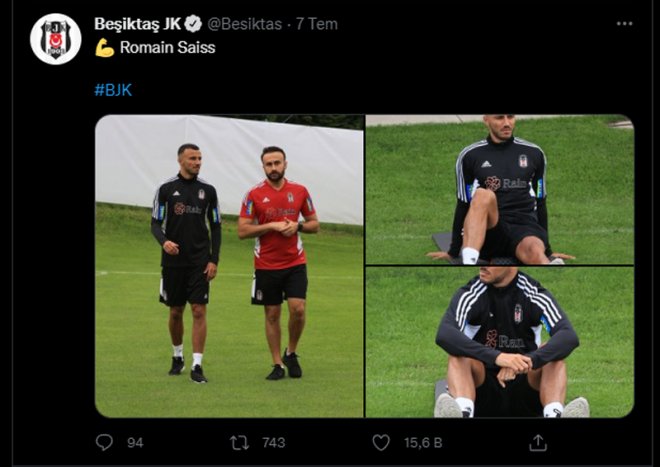This screenshot has width=660, height=467.
Task: Open the bottom-right photo of seated player
Action: tap(499, 342)
